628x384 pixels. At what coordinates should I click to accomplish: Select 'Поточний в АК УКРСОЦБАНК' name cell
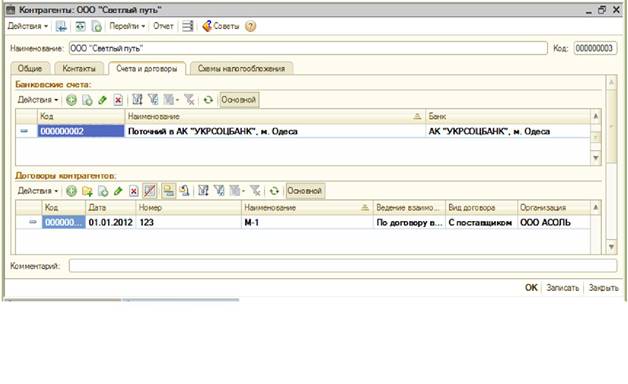coord(275,131)
